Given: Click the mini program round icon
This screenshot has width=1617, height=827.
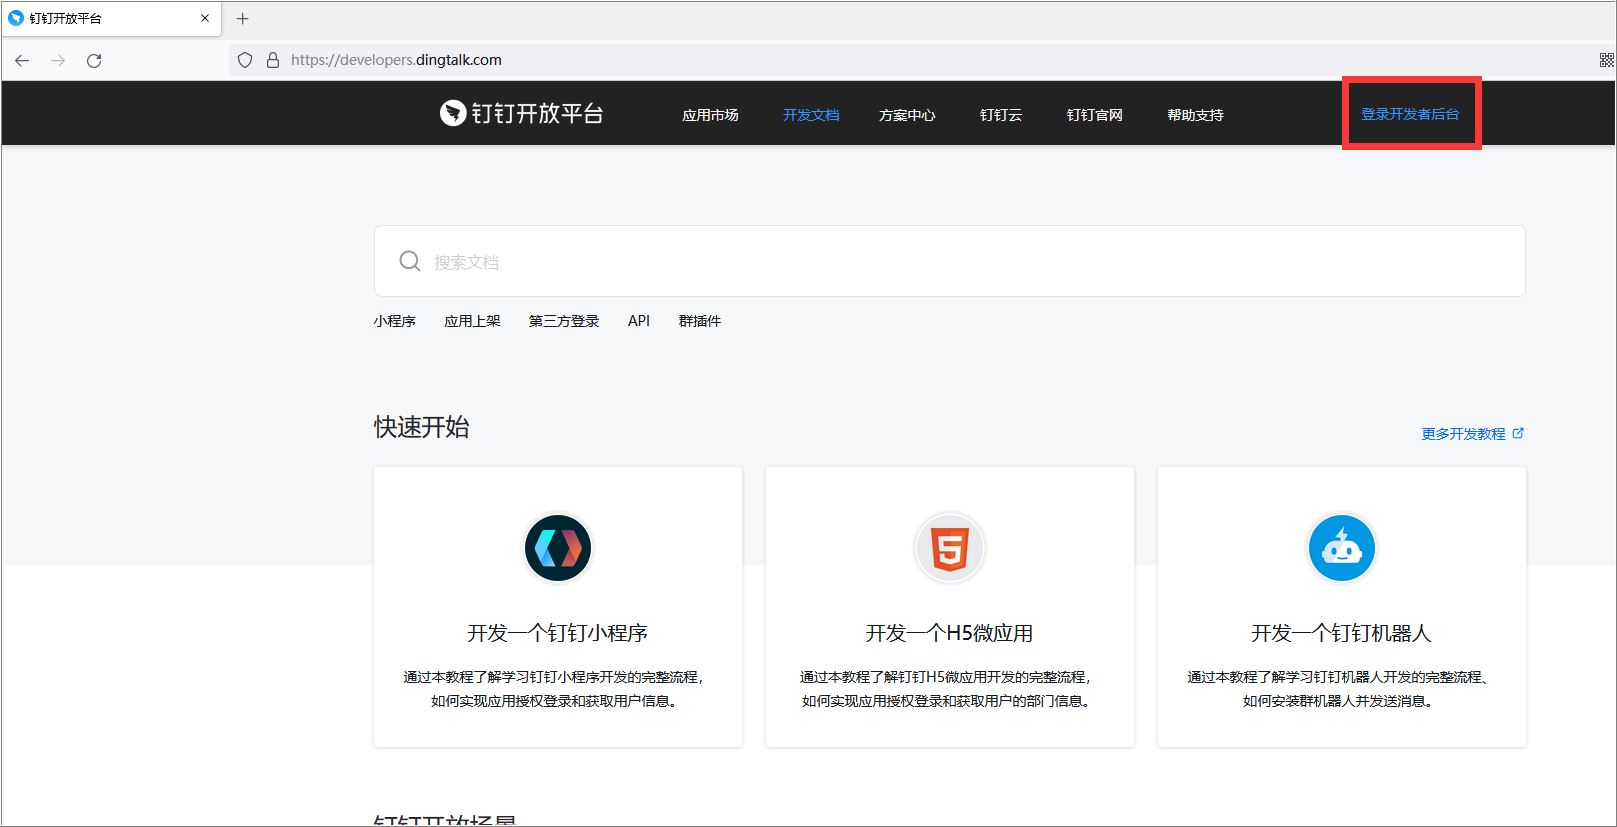Looking at the screenshot, I should tap(558, 548).
